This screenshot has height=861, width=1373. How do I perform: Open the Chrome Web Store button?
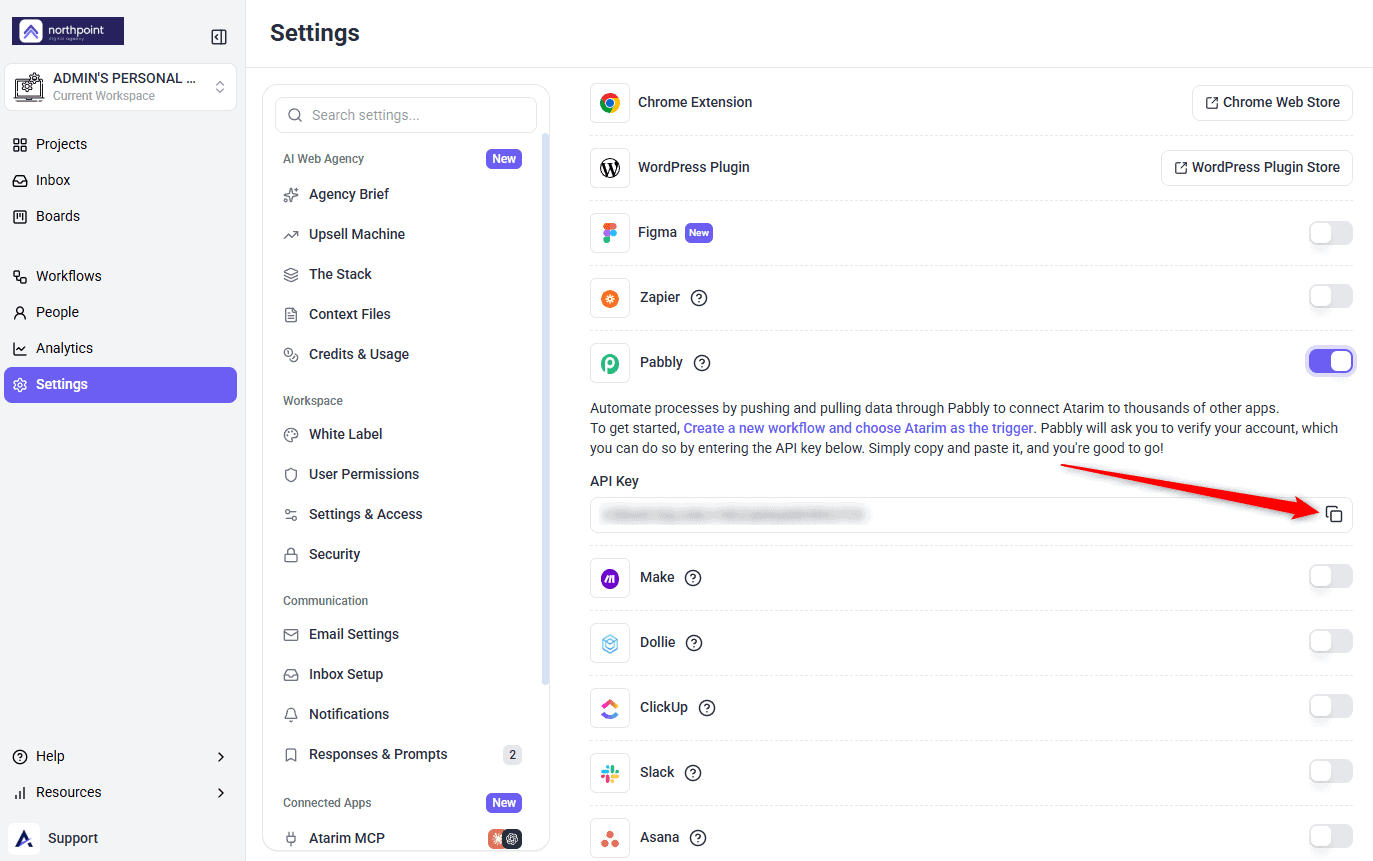pos(1272,102)
